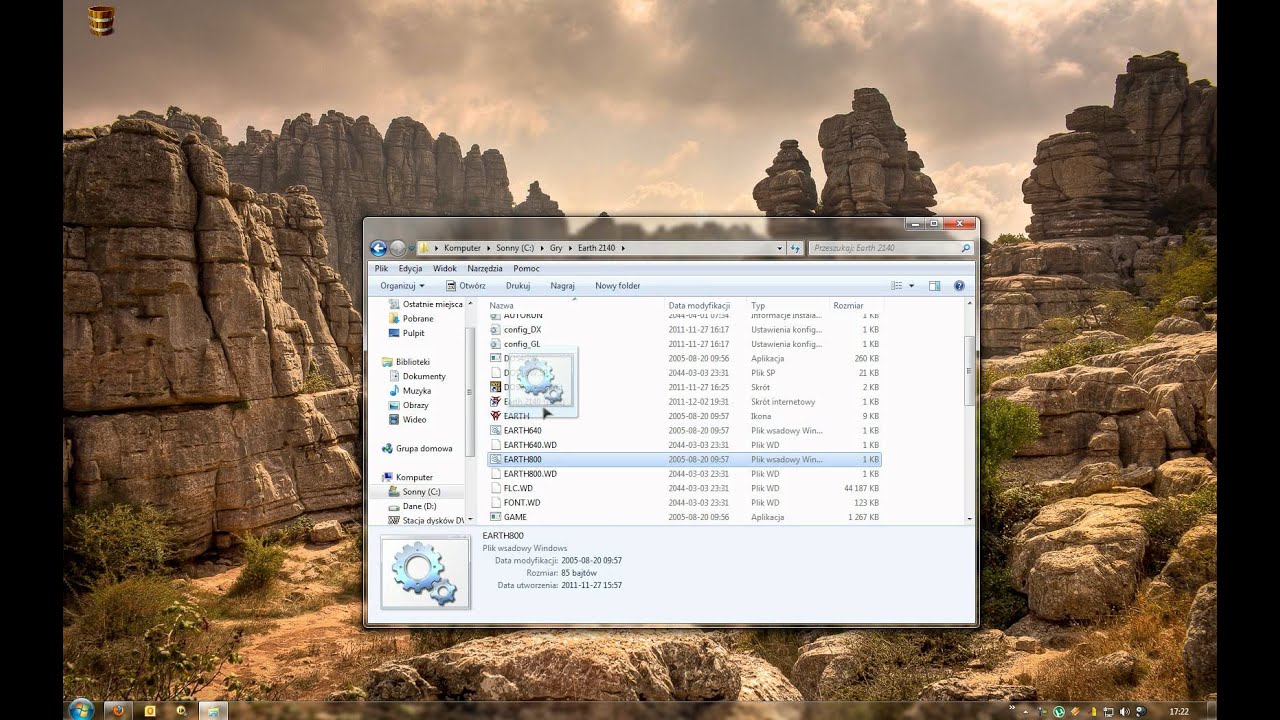Select the Komputer breadcrumb segment
The width and height of the screenshot is (1280, 720).
pos(462,248)
